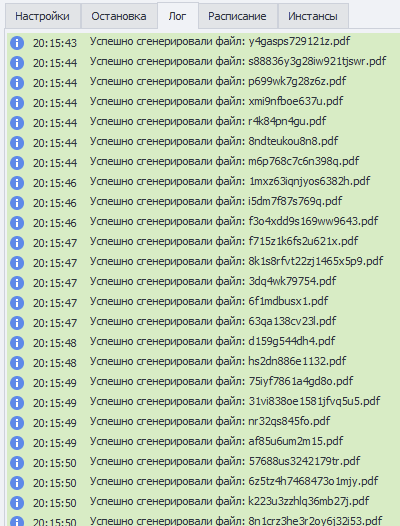Select log line 57688us3242179tr.pdf
Image resolution: width=400 pixels, height=526 pixels.
(x=203, y=463)
